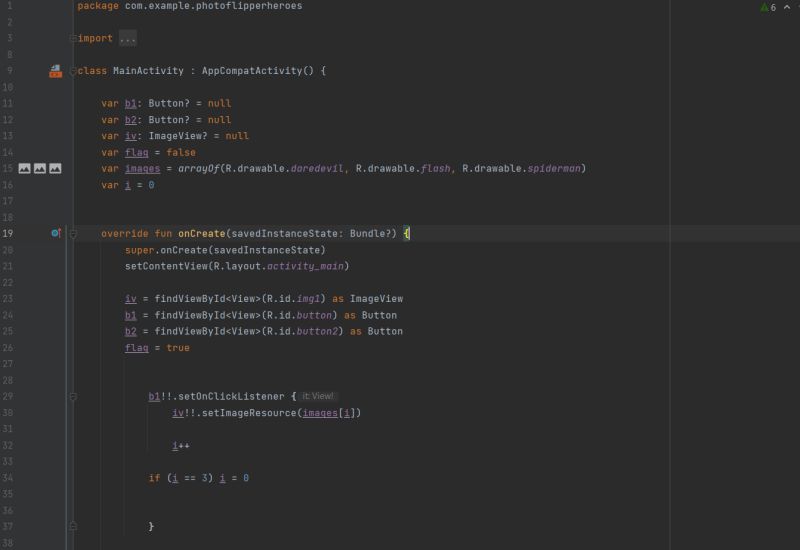This screenshot has width=800, height=550.
Task: Open the warnings indicator showing 6 problems
Action: (768, 7)
